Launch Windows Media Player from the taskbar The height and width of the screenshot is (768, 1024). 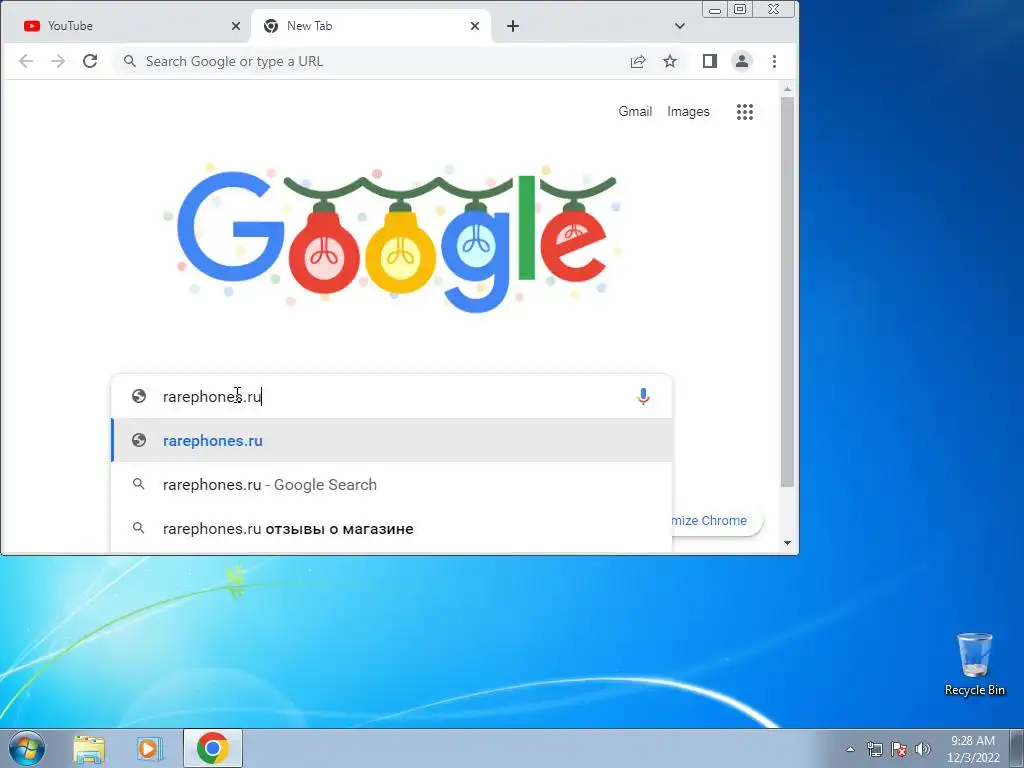149,749
